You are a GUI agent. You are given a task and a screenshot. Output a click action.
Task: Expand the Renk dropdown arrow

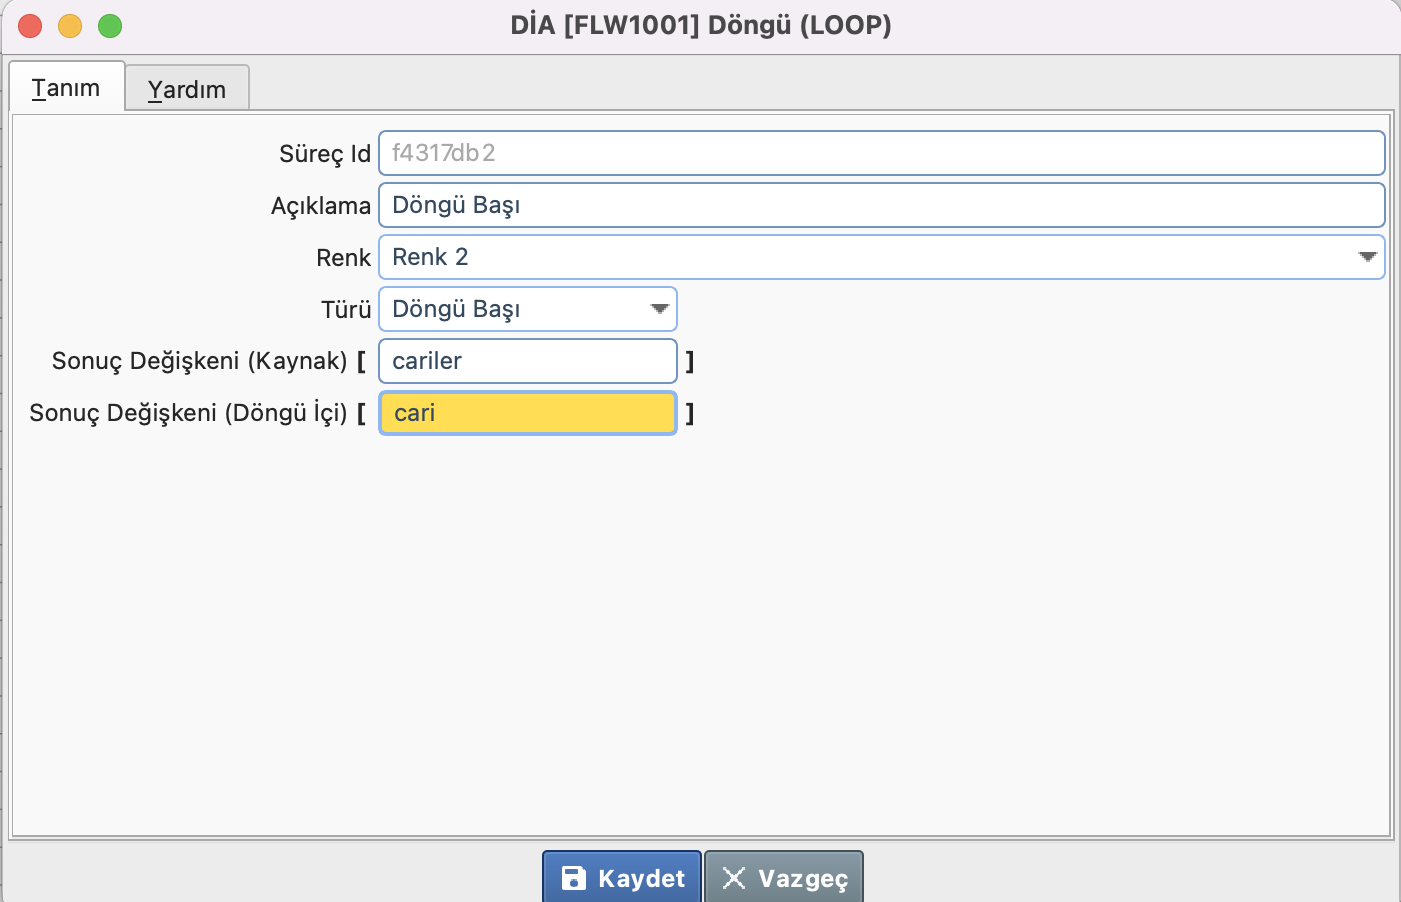point(1367,257)
